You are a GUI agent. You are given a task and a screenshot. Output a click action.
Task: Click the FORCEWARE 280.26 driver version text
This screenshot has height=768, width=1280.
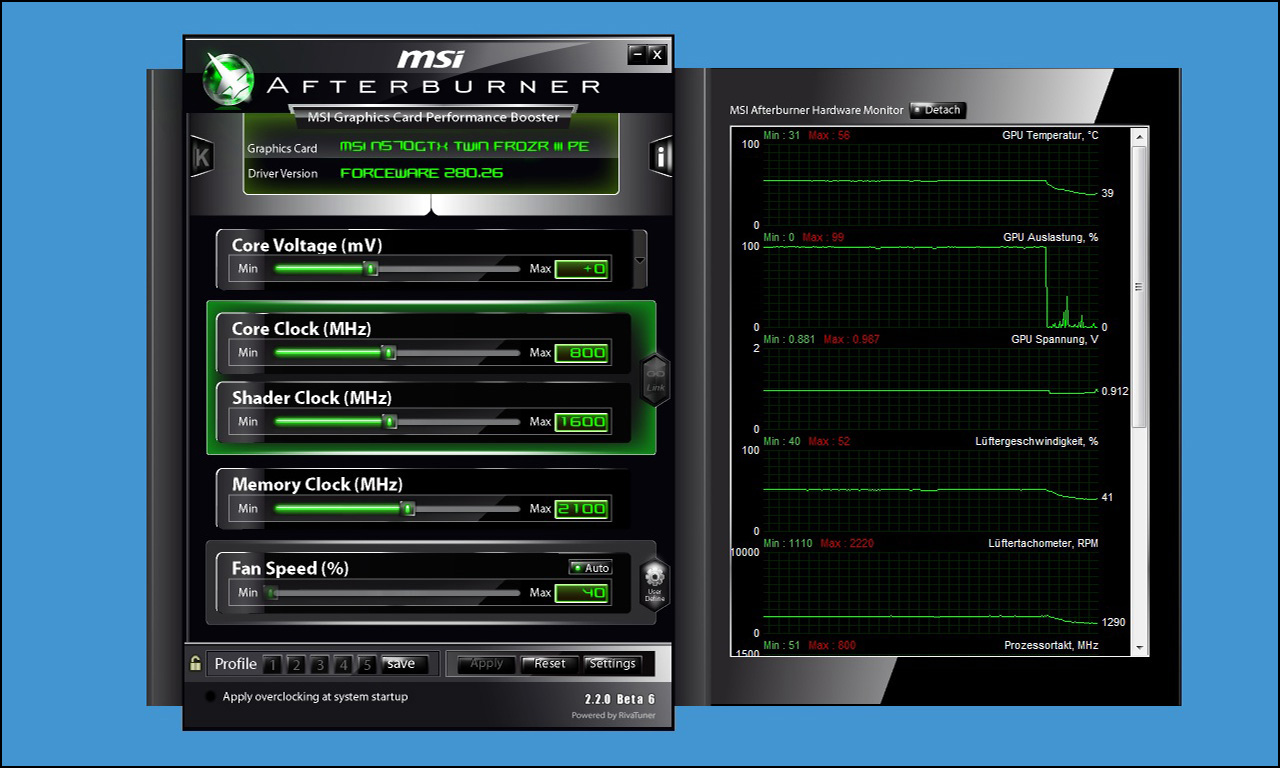[422, 173]
